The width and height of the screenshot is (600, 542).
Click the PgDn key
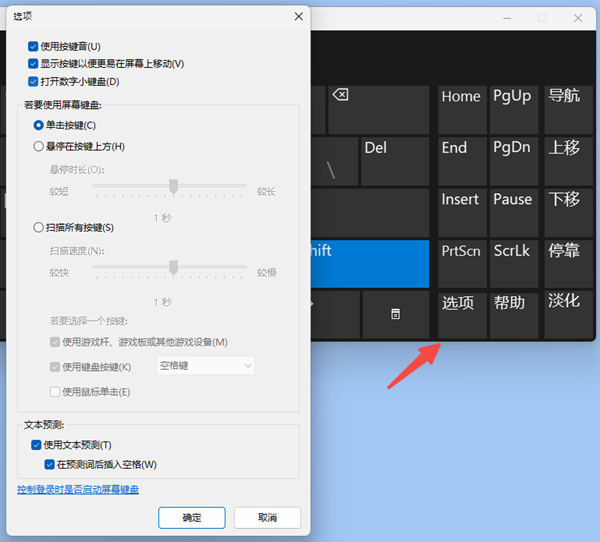coord(514,161)
